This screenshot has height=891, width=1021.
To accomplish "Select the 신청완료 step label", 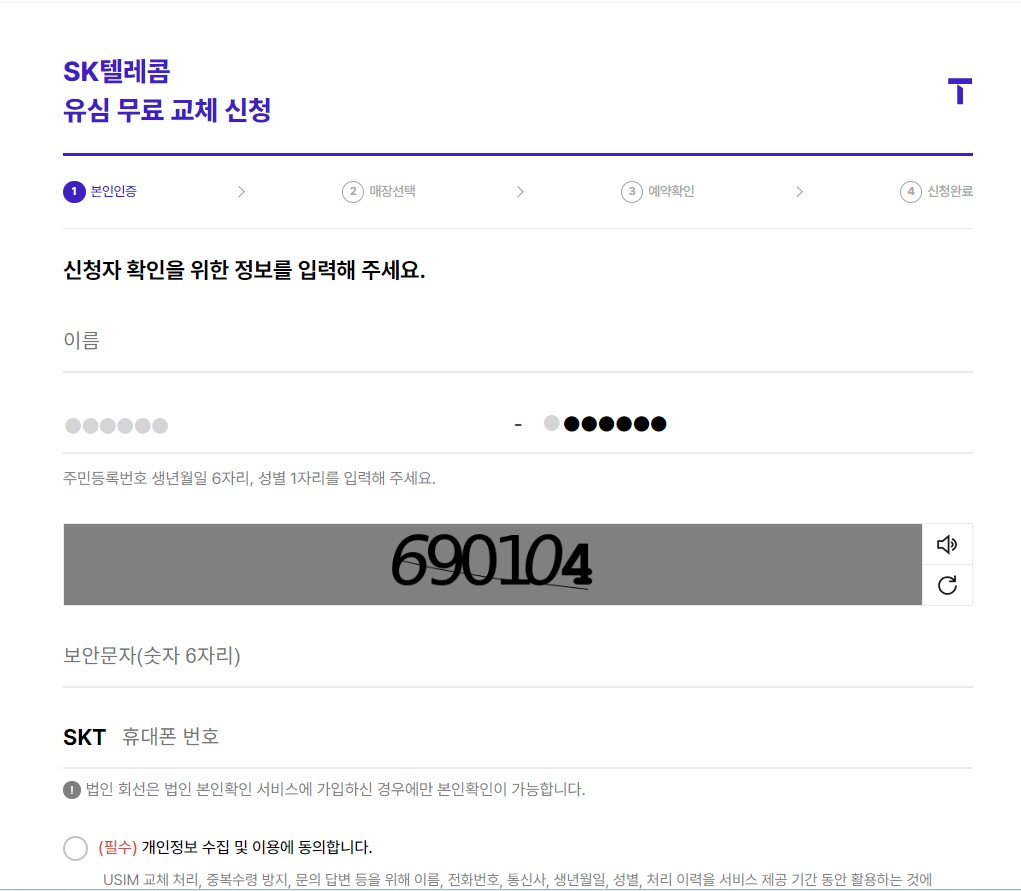I will coord(950,191).
